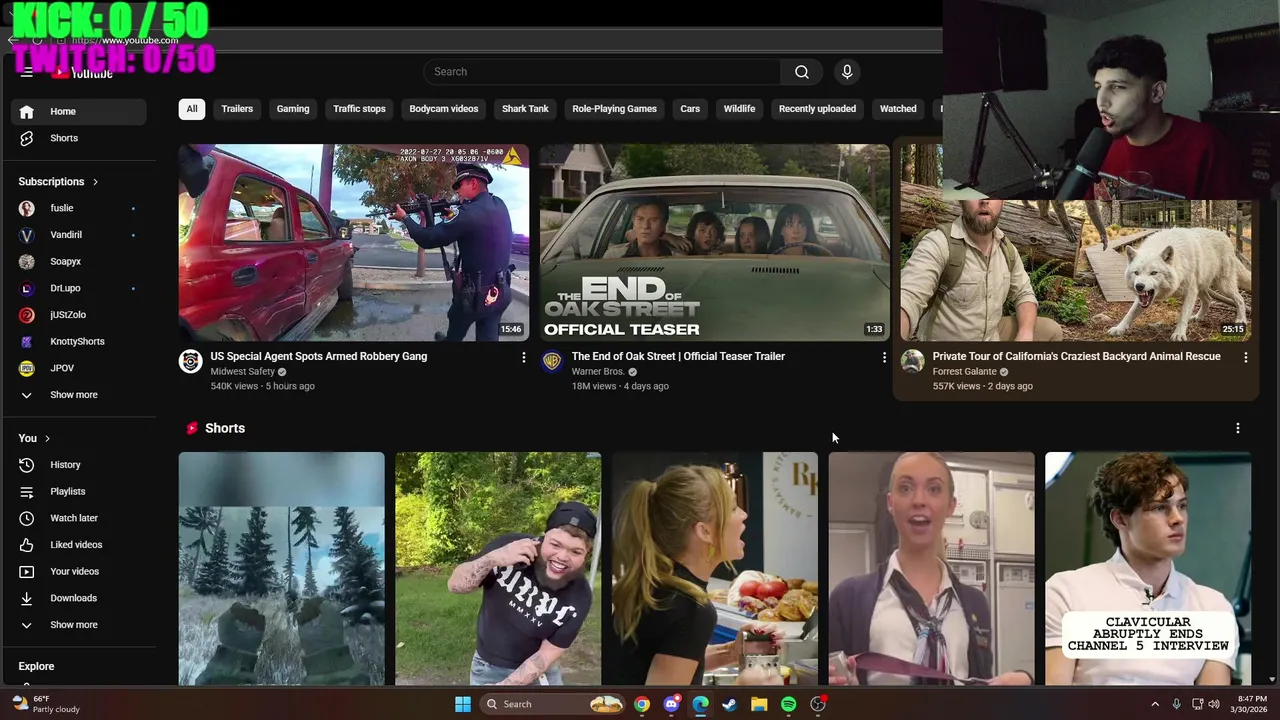Show hidden system tray icons
Image resolution: width=1280 pixels, height=720 pixels.
(x=1155, y=704)
